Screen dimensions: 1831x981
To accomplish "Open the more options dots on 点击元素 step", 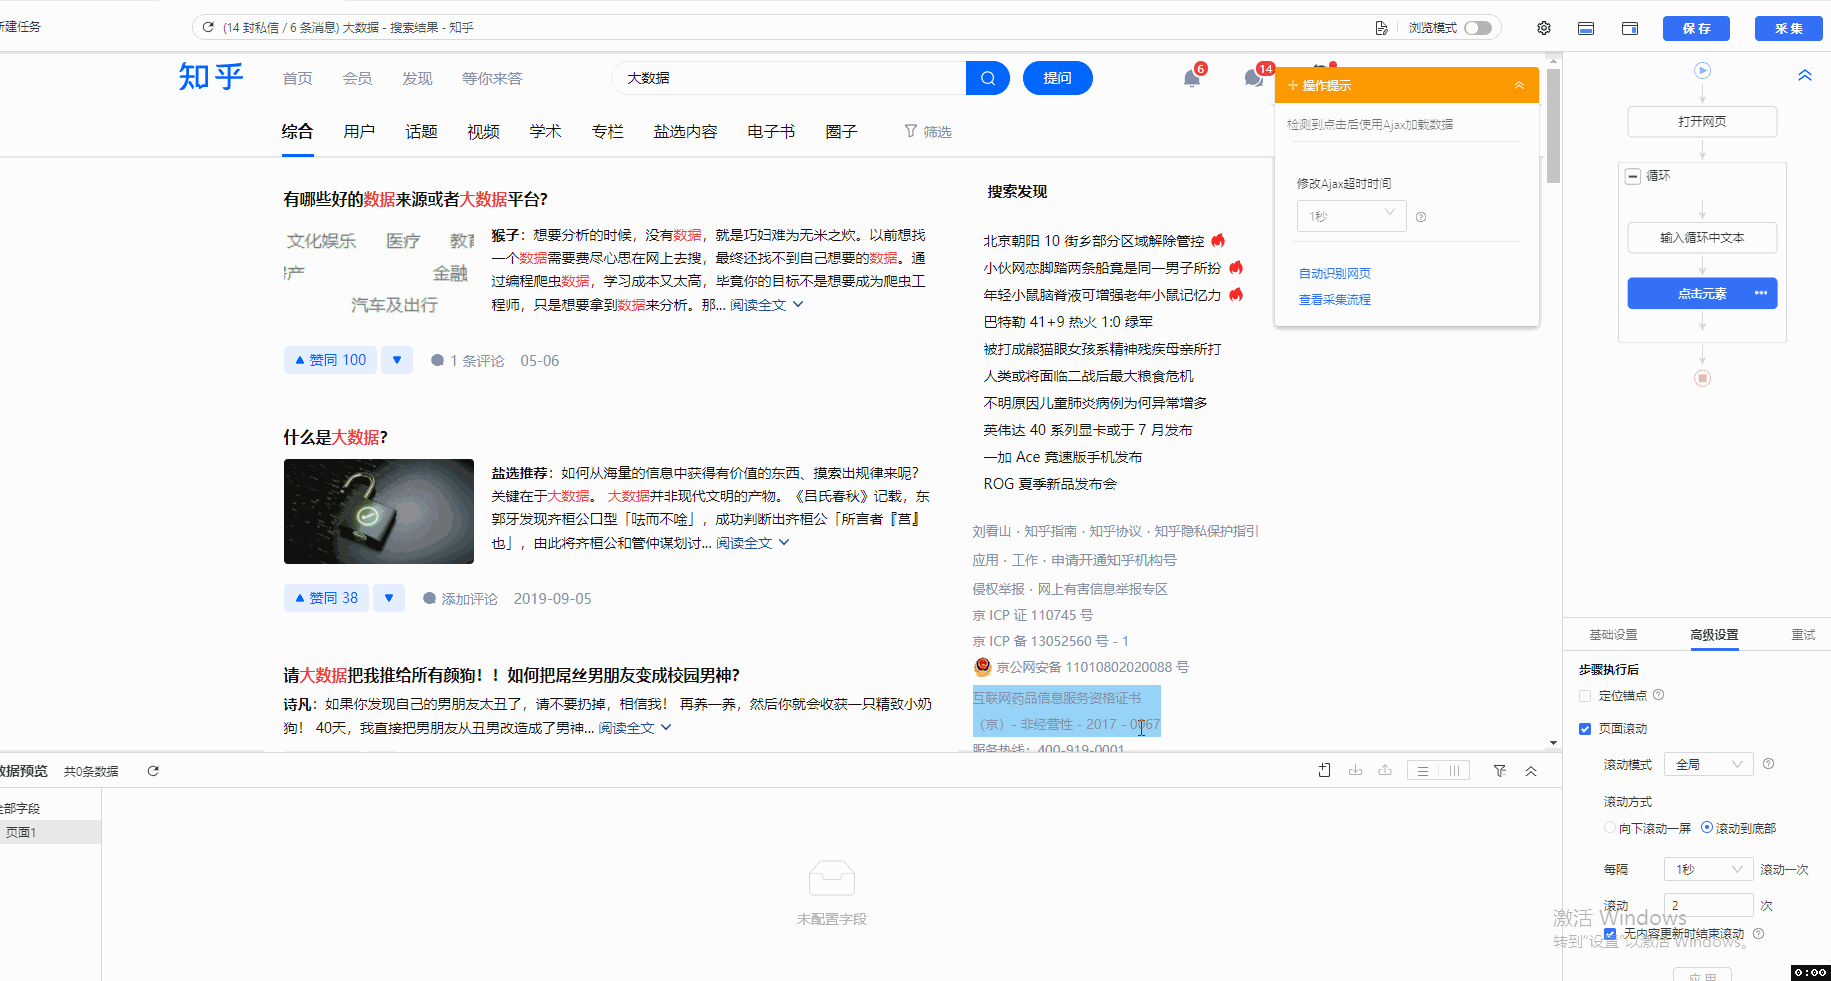I will [1761, 293].
